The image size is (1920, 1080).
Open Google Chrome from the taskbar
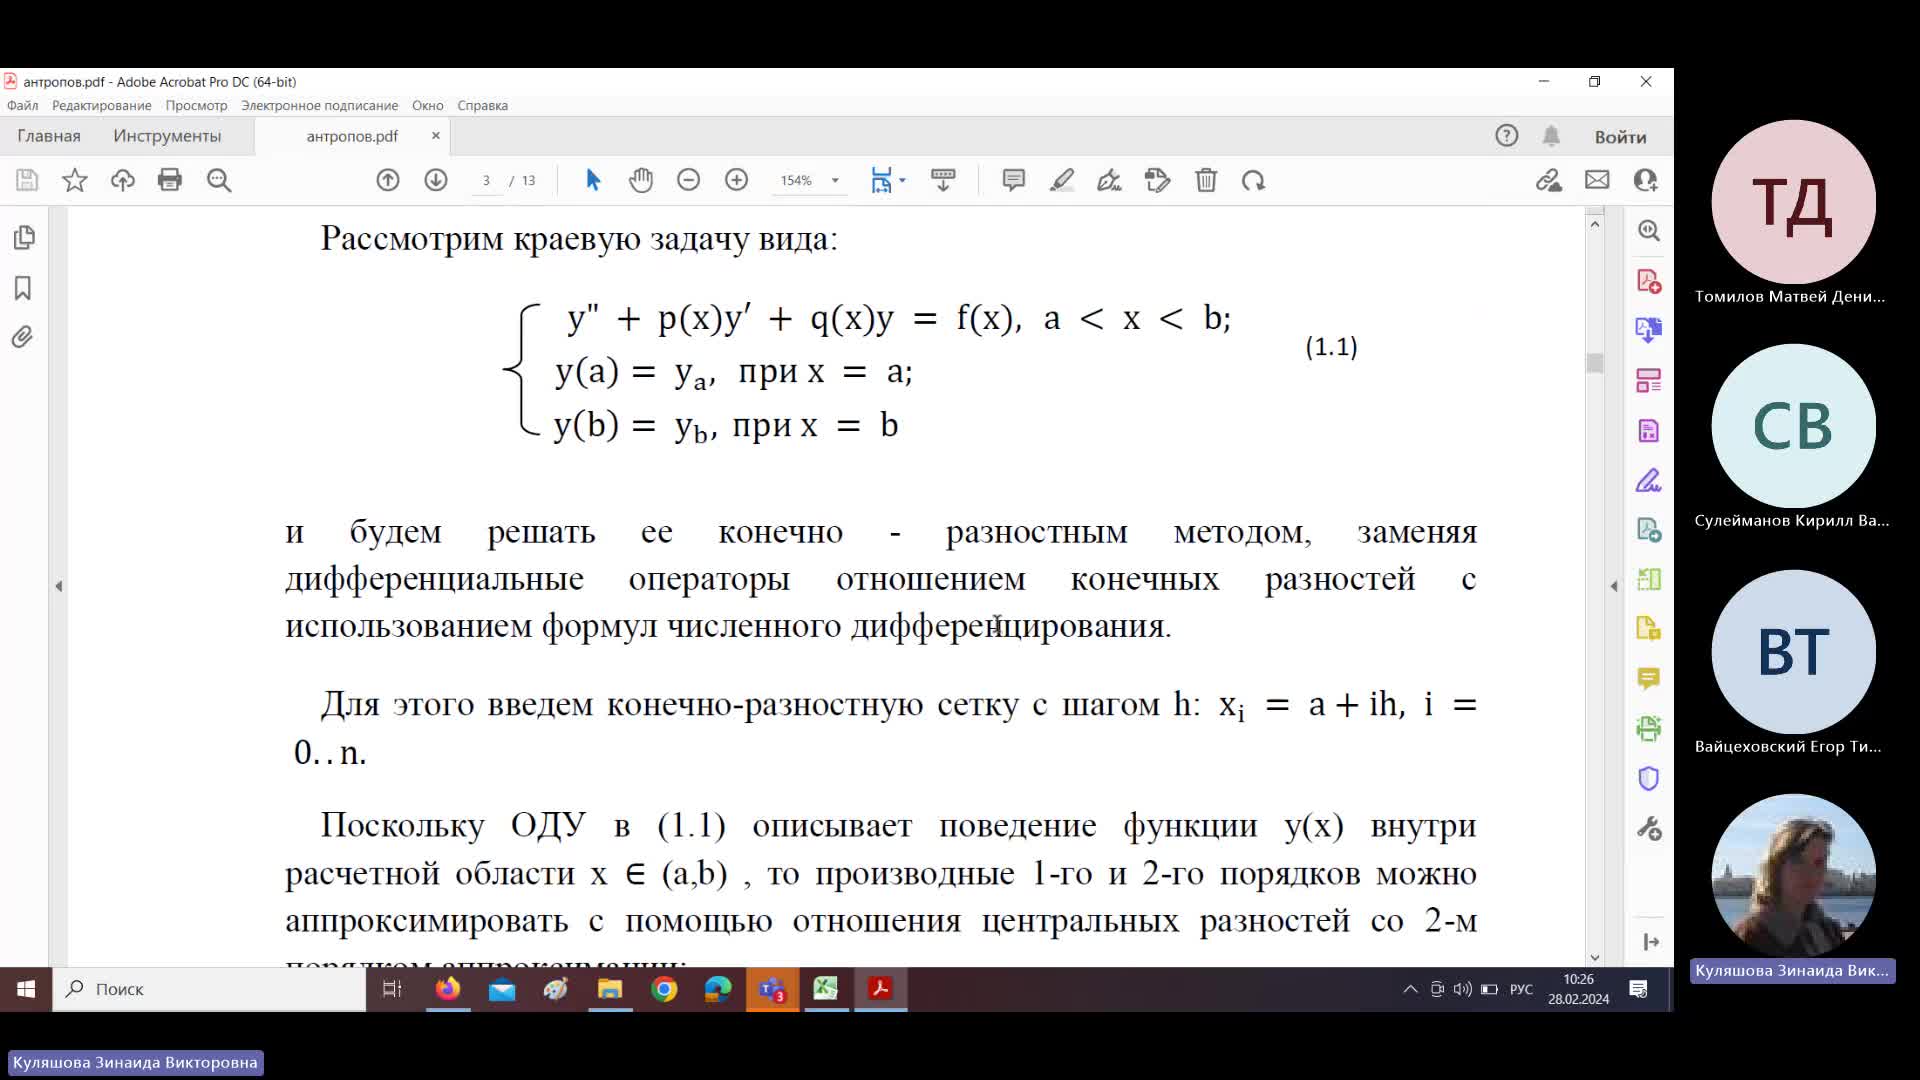click(x=664, y=989)
